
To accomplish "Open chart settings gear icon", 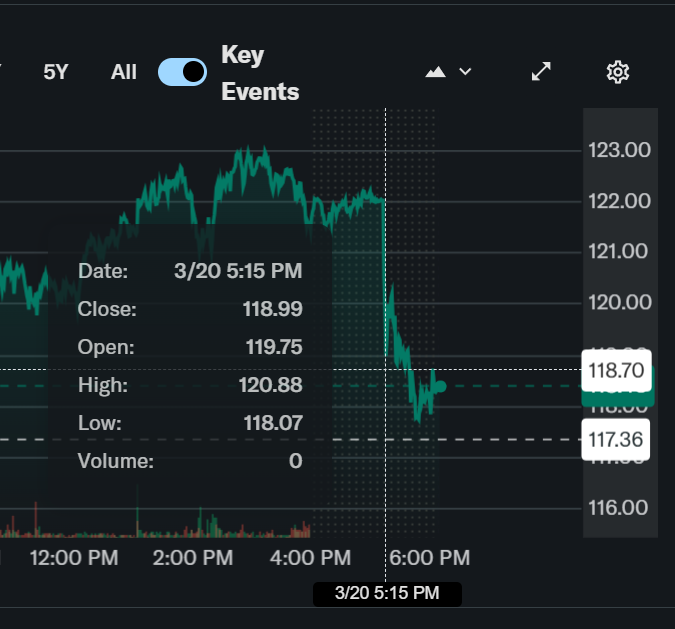I will (x=618, y=72).
